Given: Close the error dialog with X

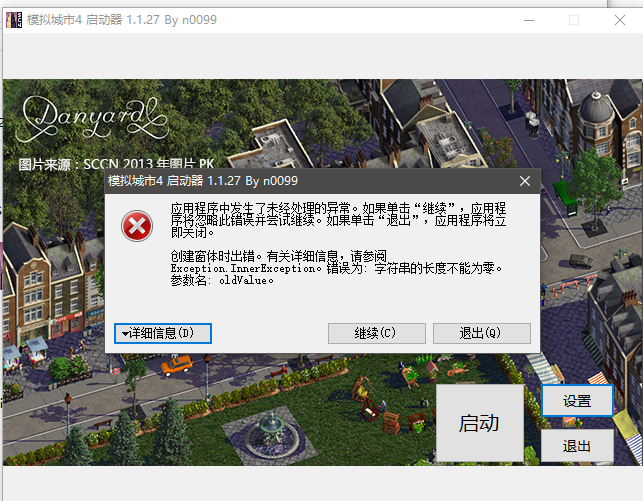Looking at the screenshot, I should (524, 181).
